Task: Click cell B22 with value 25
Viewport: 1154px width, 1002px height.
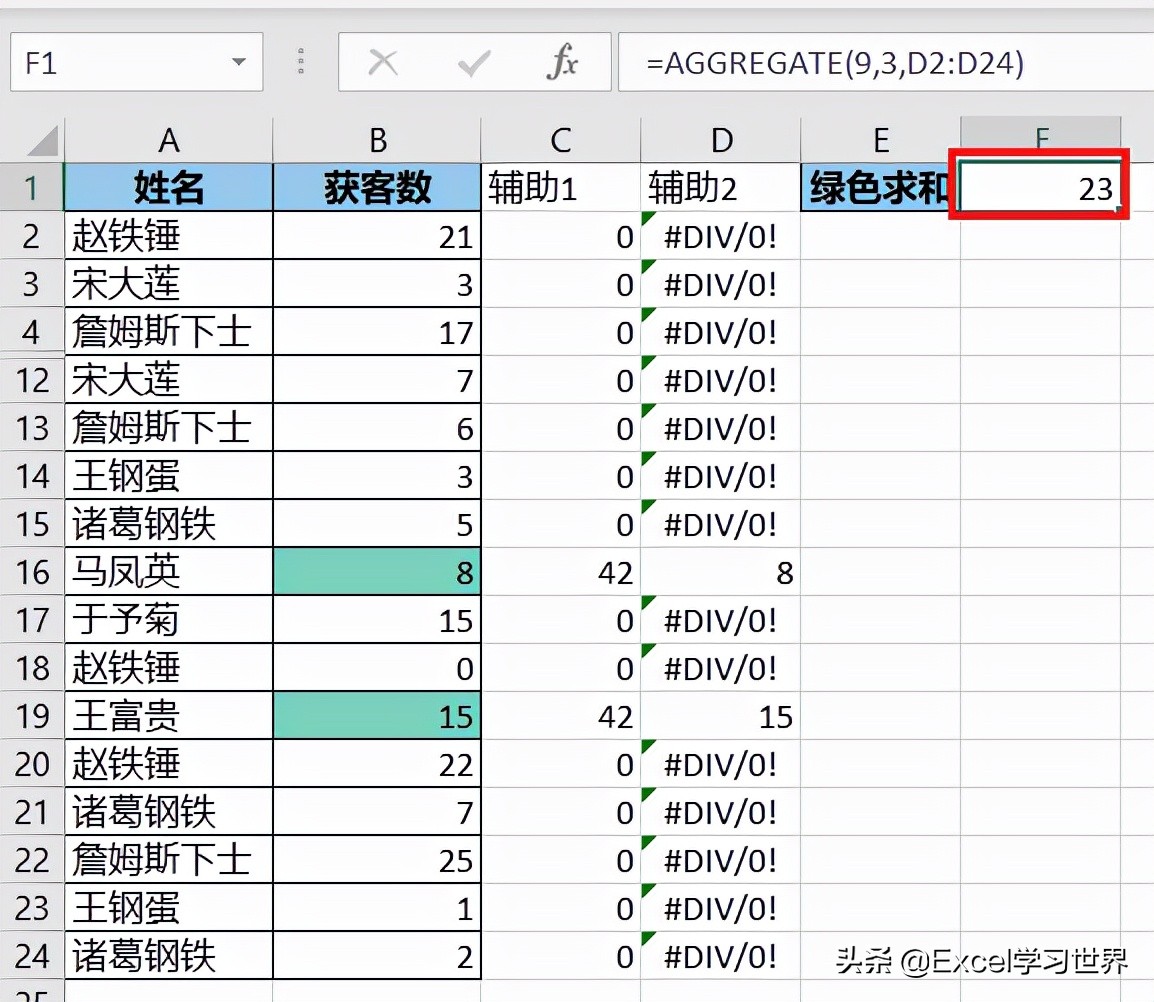Action: pyautogui.click(x=377, y=860)
